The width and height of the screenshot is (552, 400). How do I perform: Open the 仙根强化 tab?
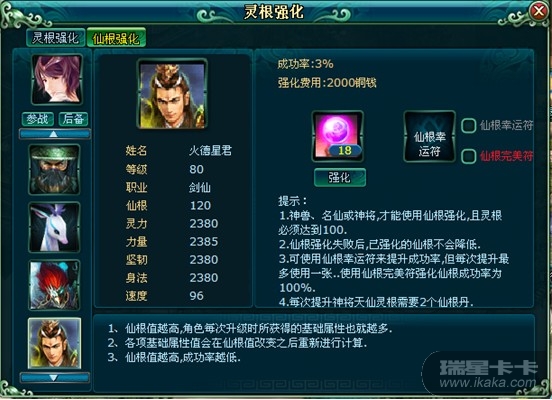[116, 38]
